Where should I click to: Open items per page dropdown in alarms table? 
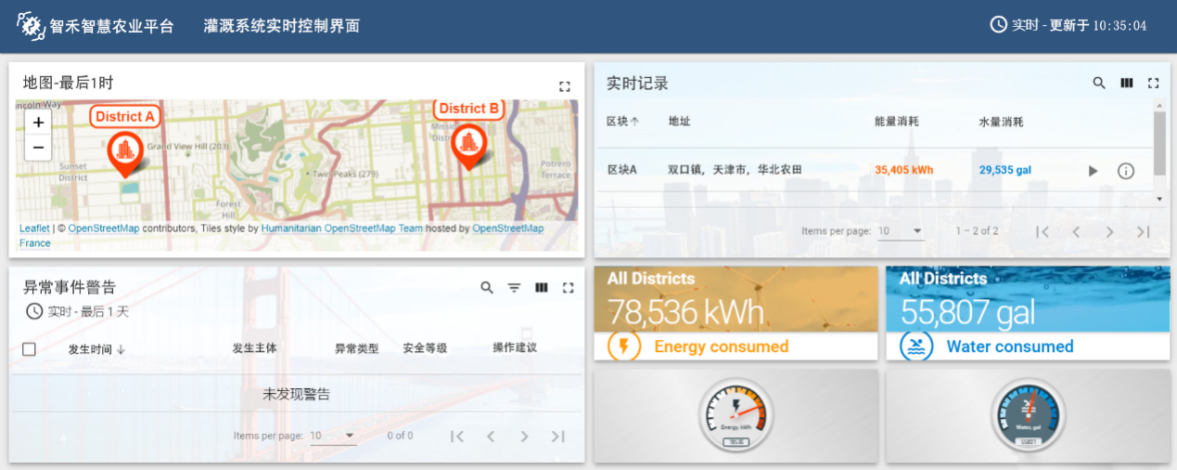click(333, 436)
